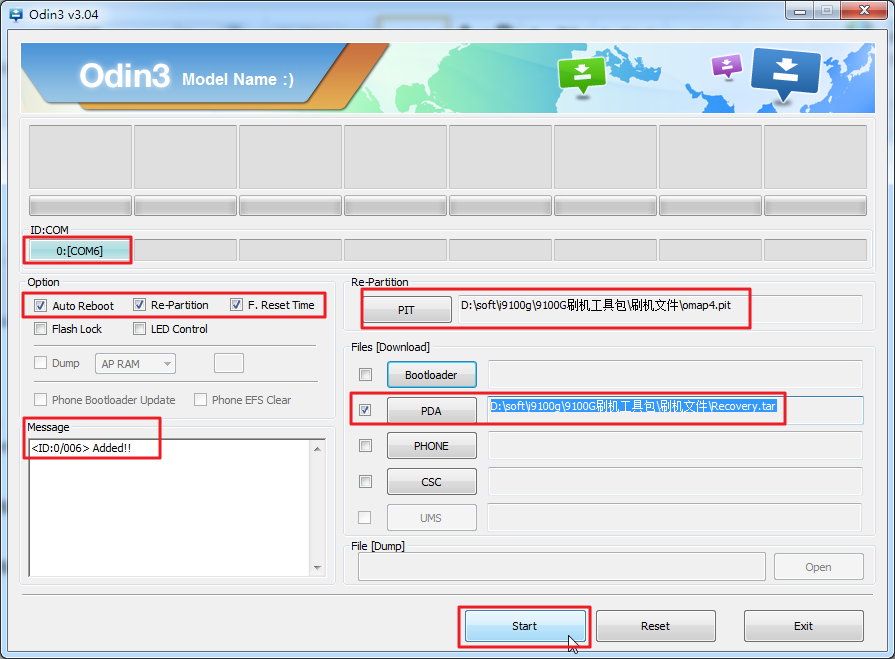Tick the Bootloader file checkbox
Screen dimensions: 895x659
coord(365,374)
